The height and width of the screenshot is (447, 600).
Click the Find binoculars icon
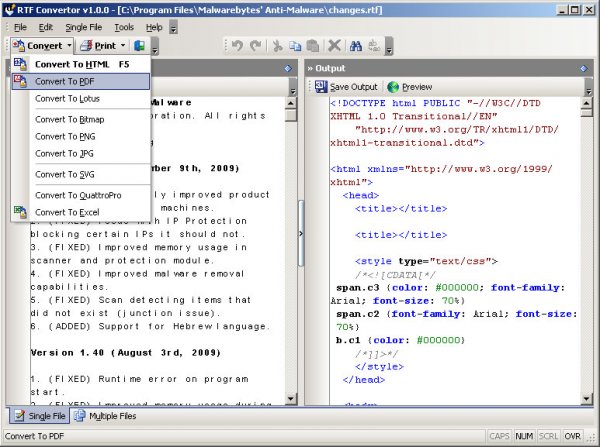(358, 46)
